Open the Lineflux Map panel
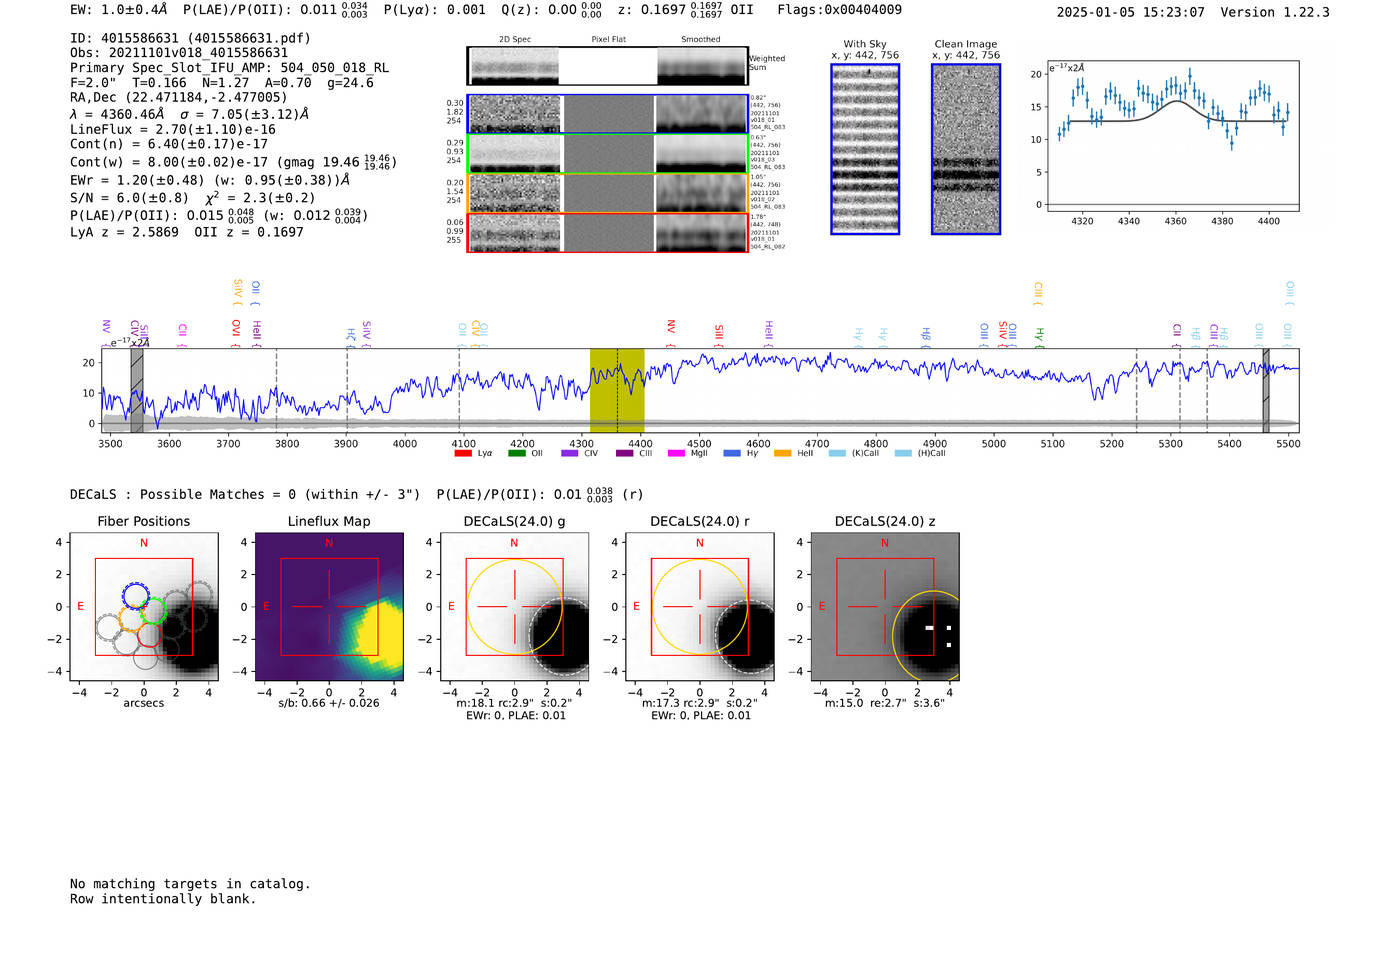 coord(329,607)
